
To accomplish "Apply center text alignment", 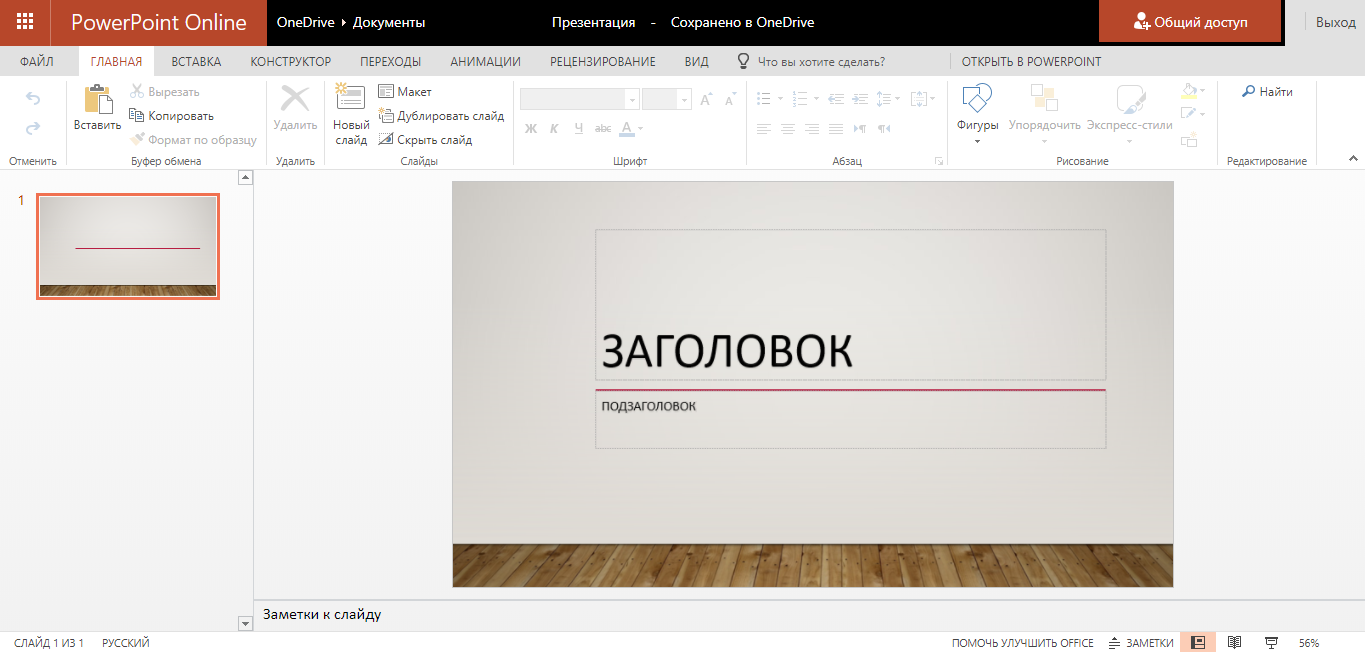I will 788,128.
